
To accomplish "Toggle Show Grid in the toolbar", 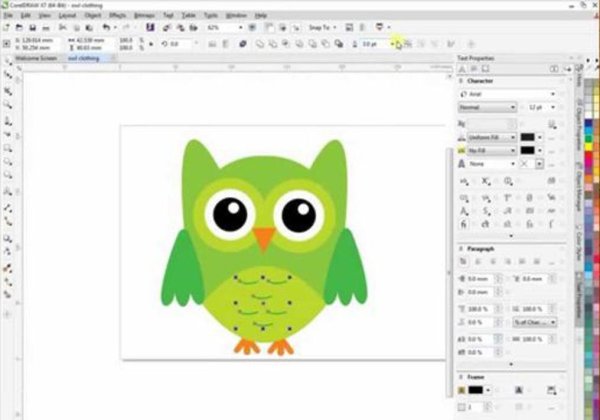I will [x=283, y=28].
